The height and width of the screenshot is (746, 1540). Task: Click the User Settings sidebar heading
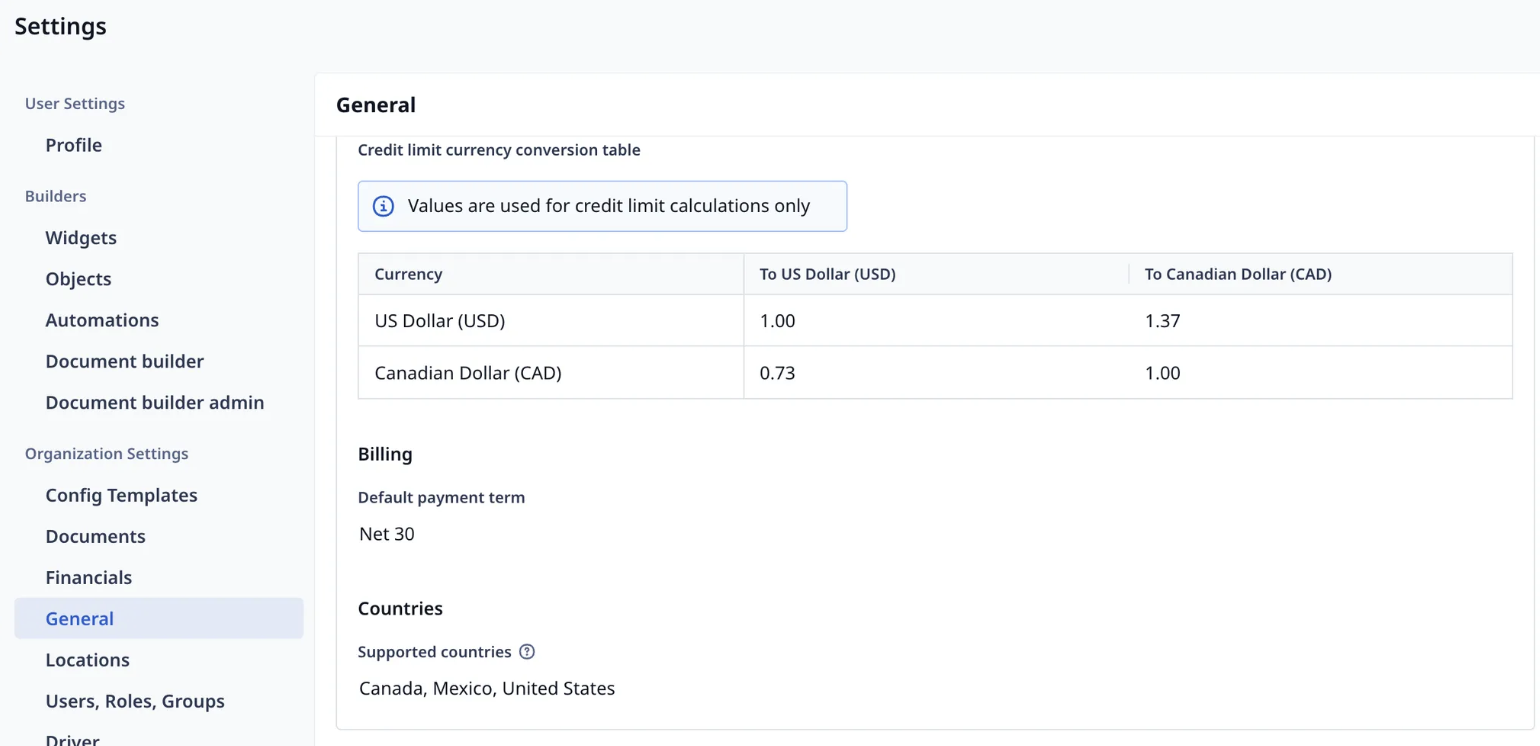tap(75, 104)
